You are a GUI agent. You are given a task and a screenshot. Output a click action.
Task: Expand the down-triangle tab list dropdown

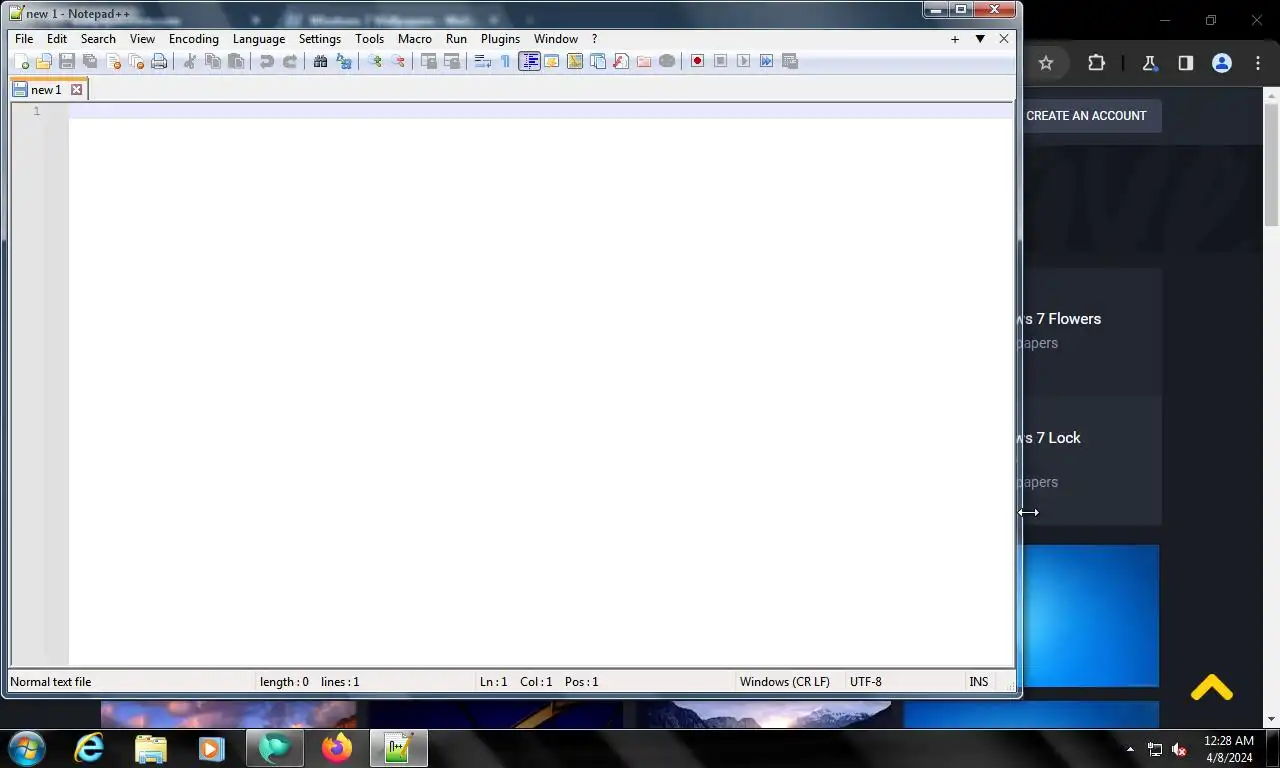pyautogui.click(x=980, y=39)
